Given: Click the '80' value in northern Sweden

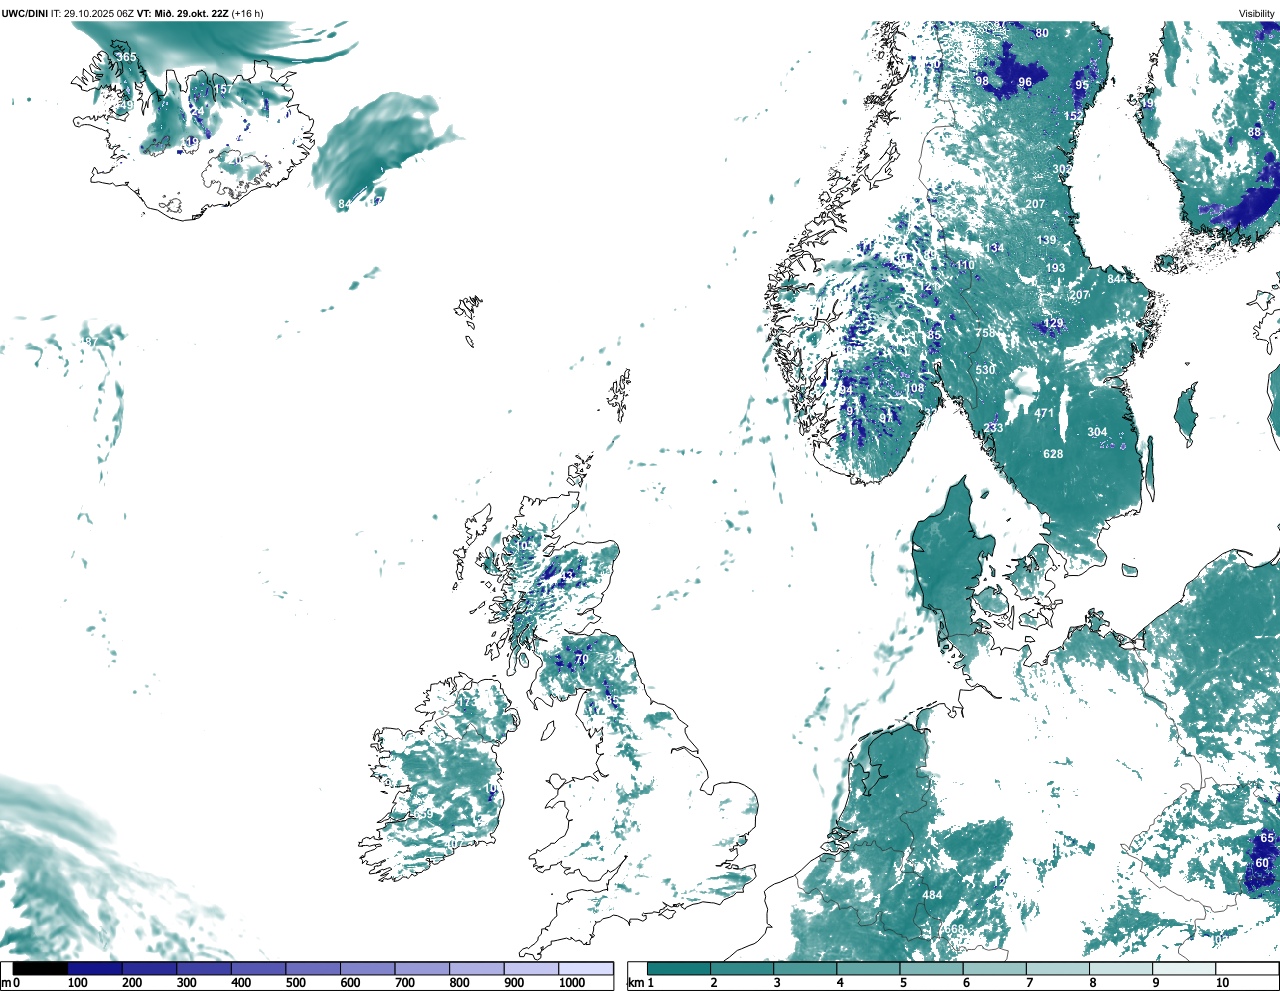Looking at the screenshot, I should tap(1042, 33).
